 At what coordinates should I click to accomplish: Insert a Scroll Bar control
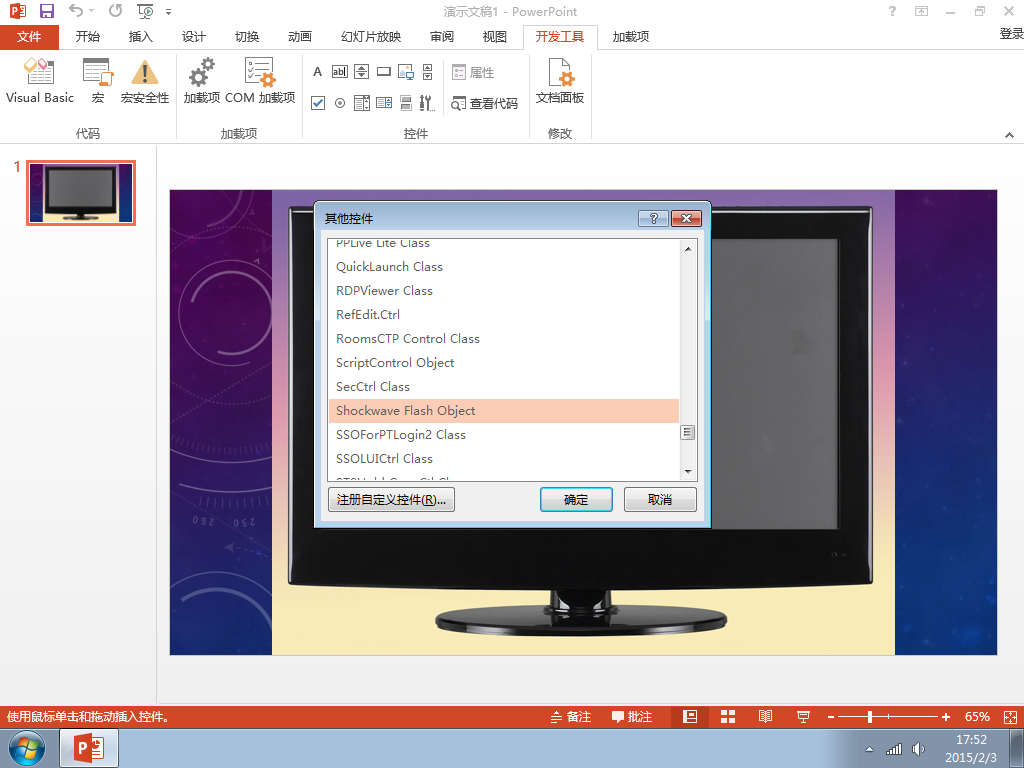tap(427, 72)
